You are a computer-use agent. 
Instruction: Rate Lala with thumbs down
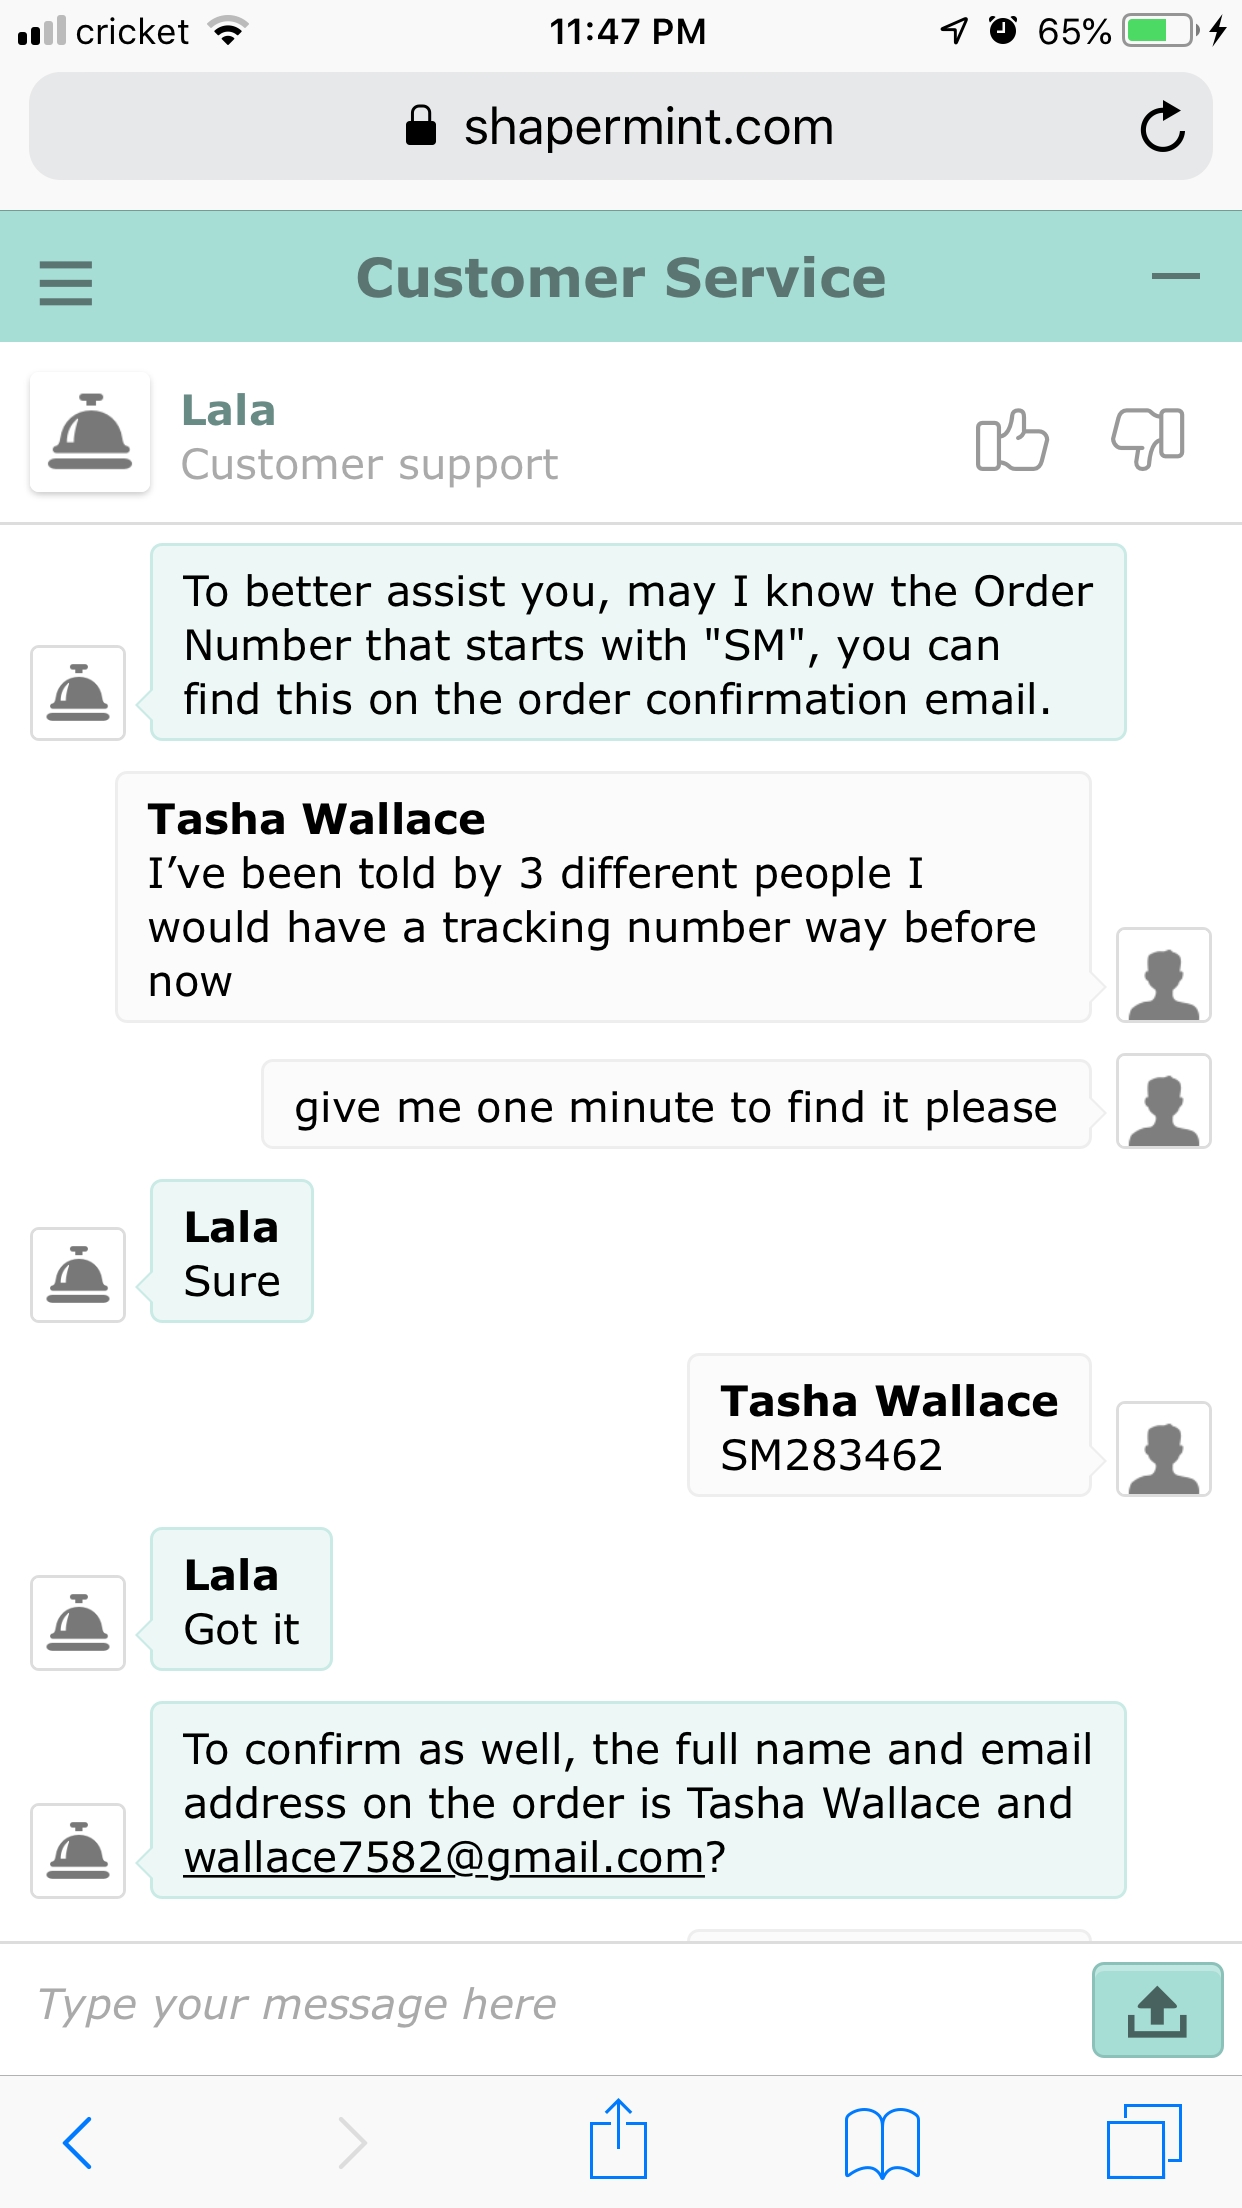1148,439
